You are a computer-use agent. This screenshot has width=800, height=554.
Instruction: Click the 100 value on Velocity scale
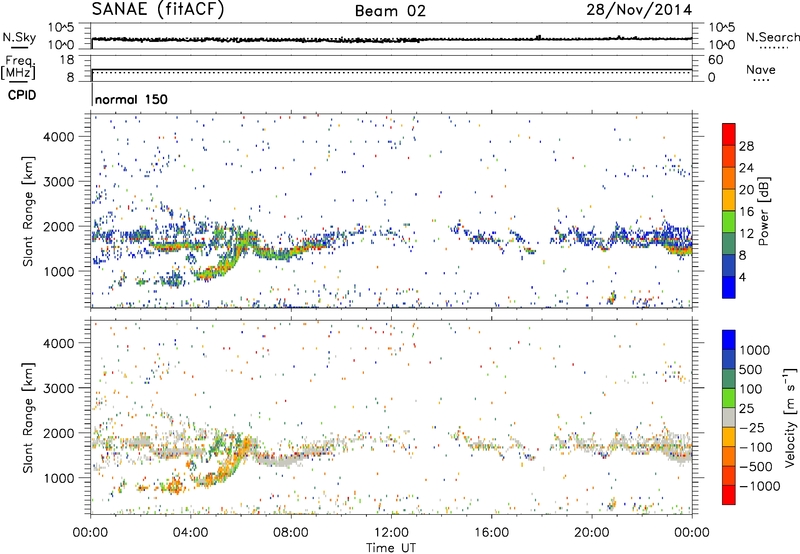tap(751, 389)
